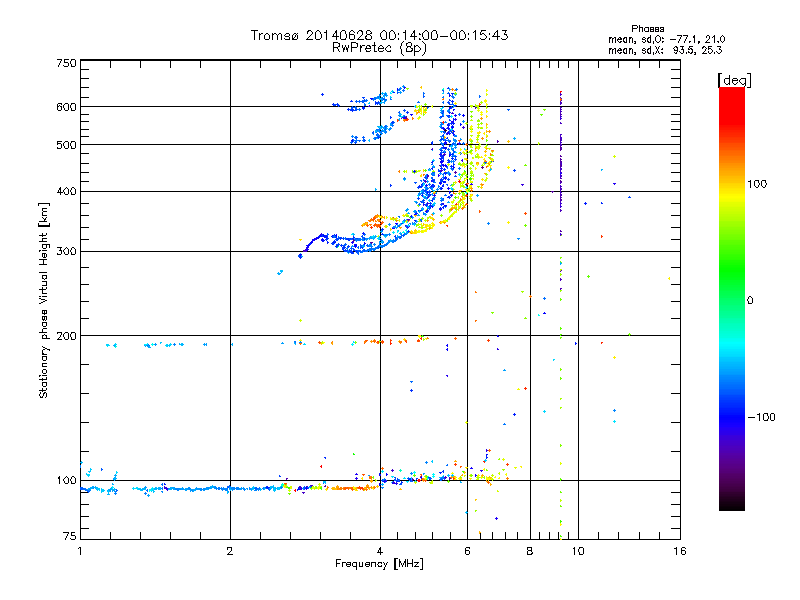
Task: Click the 'mean, sd,X: 93.5, 25.3' text
Action: point(665,50)
